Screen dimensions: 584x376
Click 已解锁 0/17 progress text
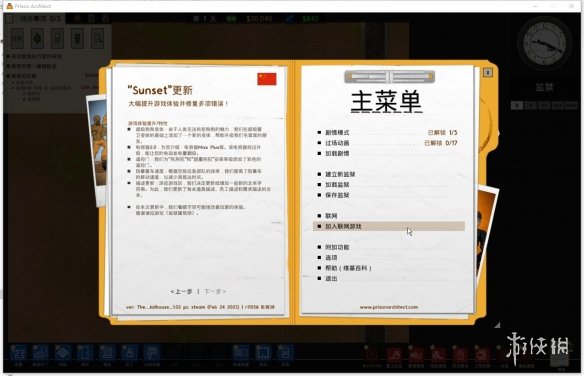pyautogui.click(x=441, y=143)
